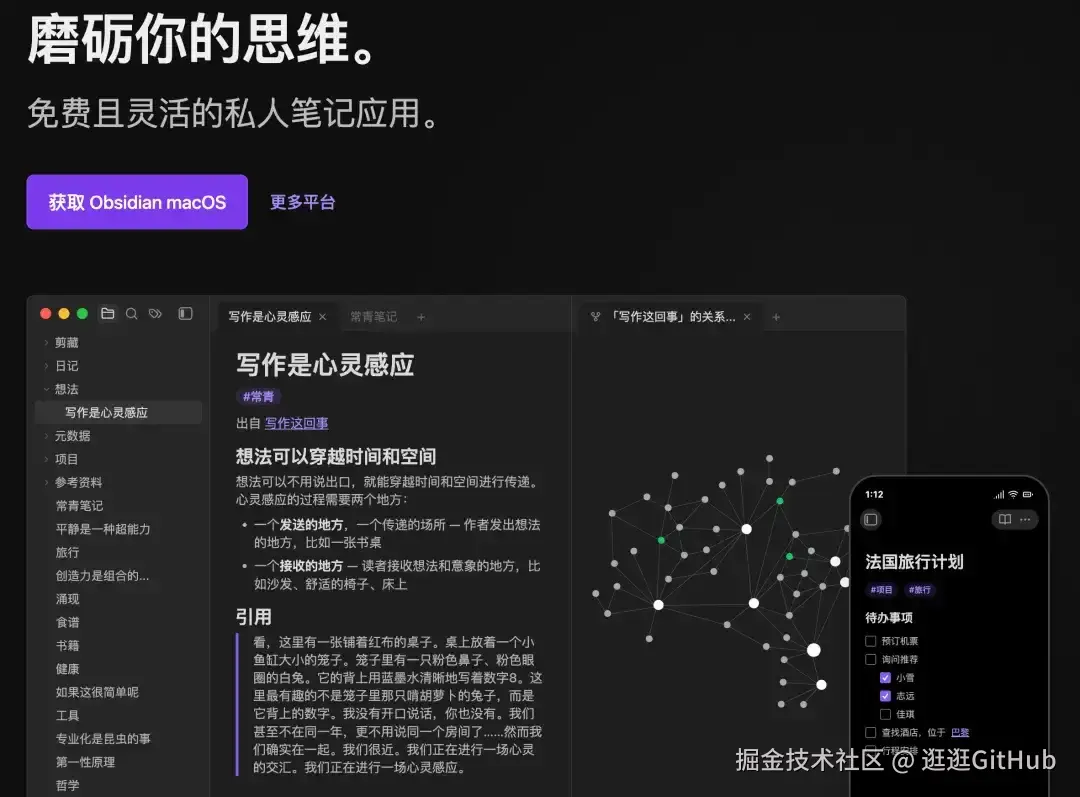Screen dimensions: 1080x797
Task: Switch to the 写作是心灵感应 tab
Action: click(270, 317)
